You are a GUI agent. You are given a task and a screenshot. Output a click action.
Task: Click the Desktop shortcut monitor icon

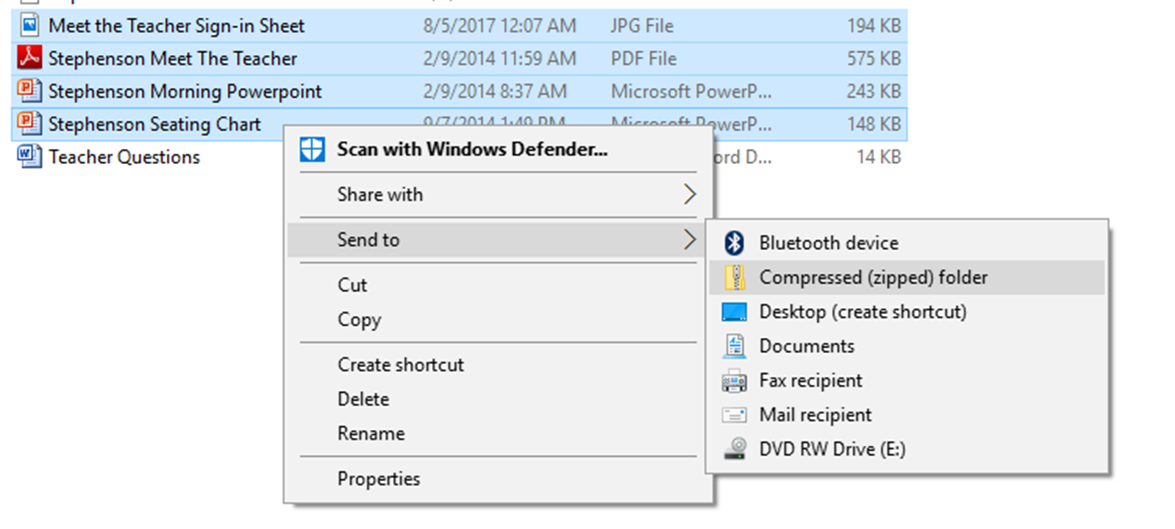(734, 312)
